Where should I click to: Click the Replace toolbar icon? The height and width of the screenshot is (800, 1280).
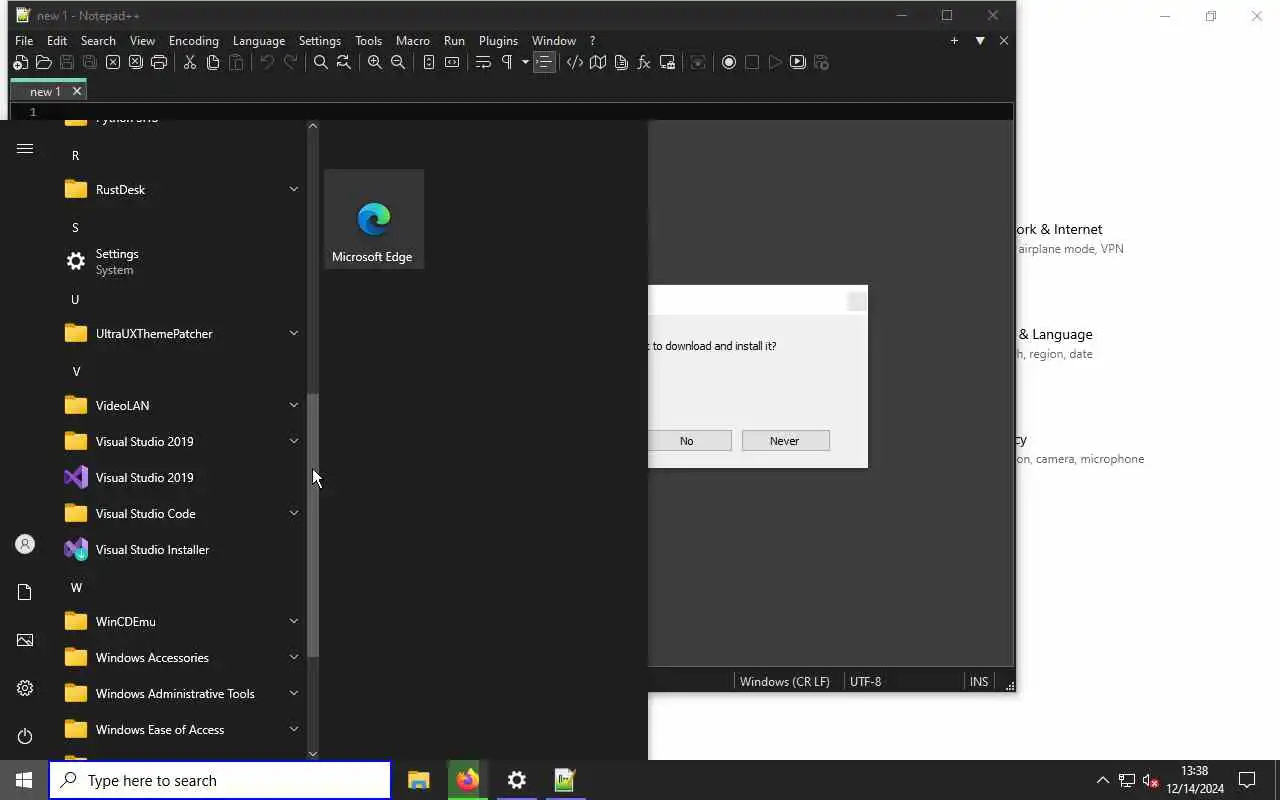click(x=344, y=62)
